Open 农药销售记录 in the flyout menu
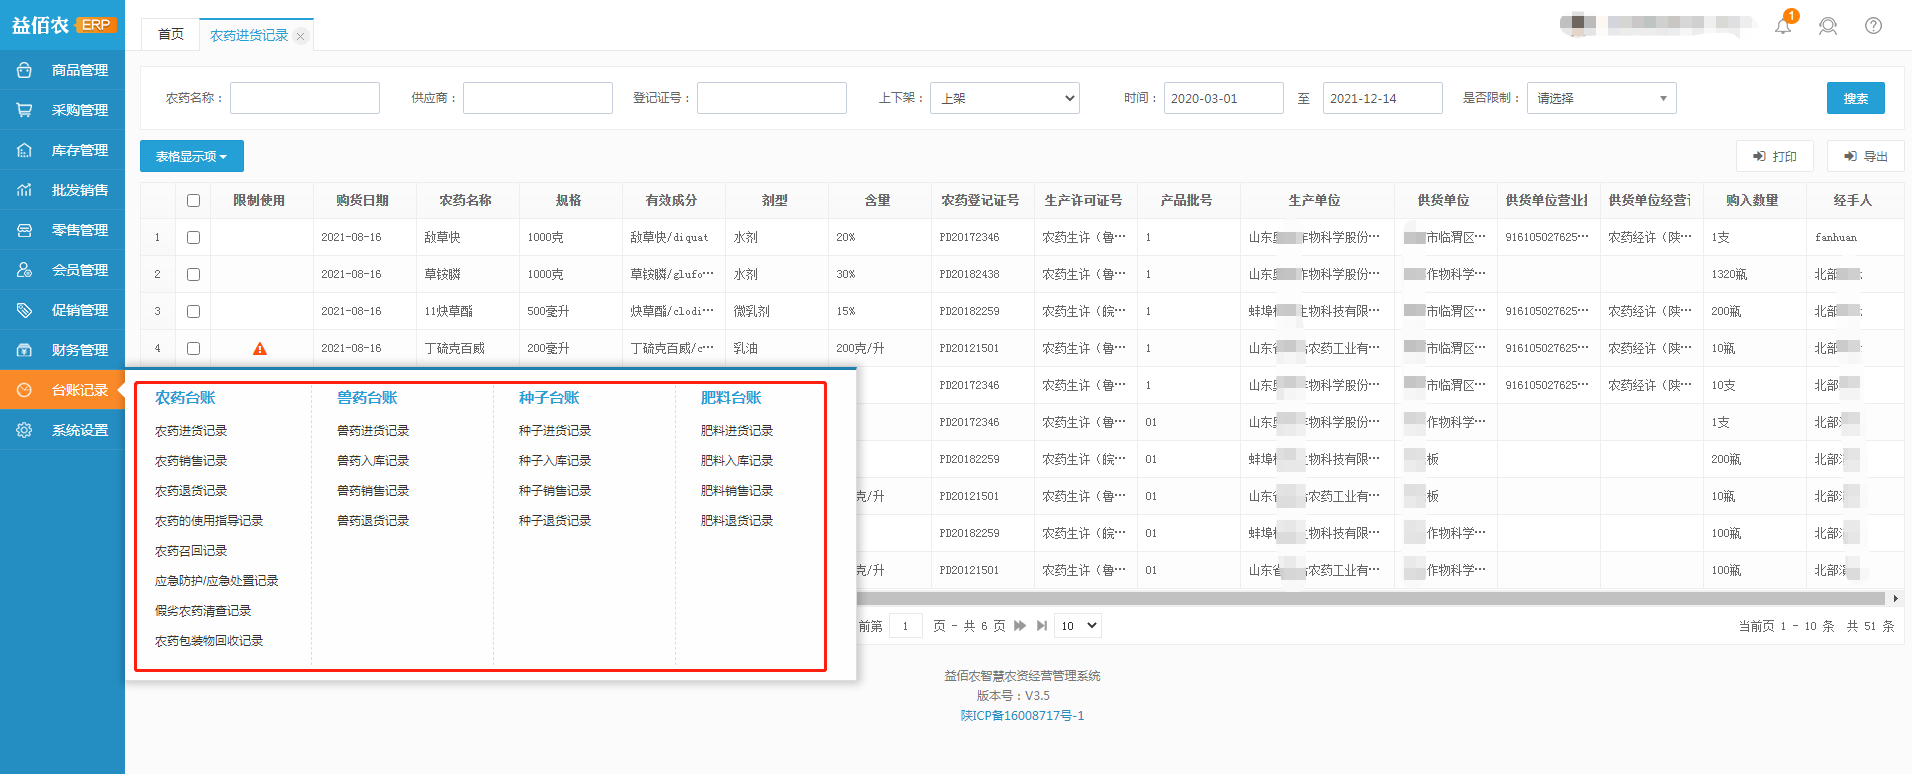 [191, 461]
